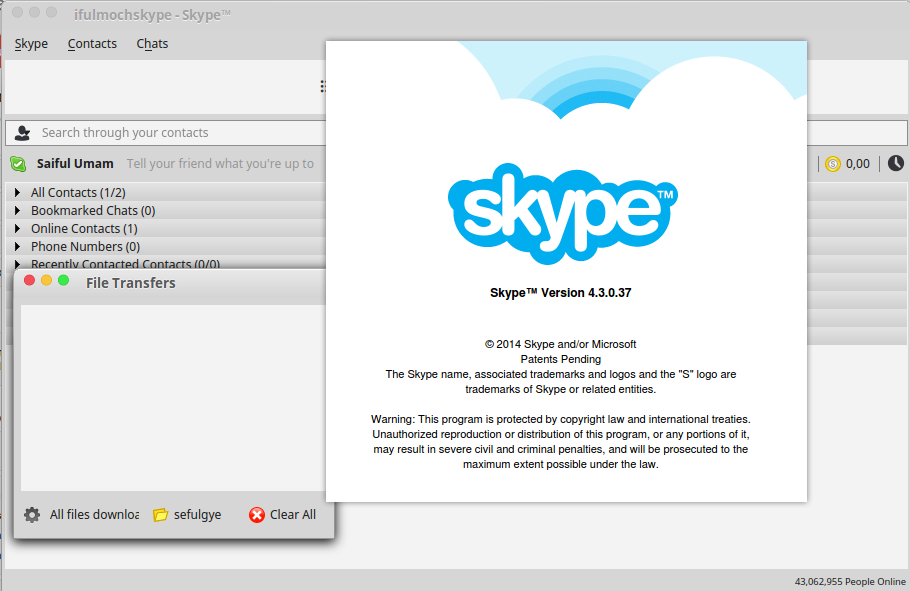Click the red Clear All icon
The height and width of the screenshot is (591, 910).
(x=257, y=515)
